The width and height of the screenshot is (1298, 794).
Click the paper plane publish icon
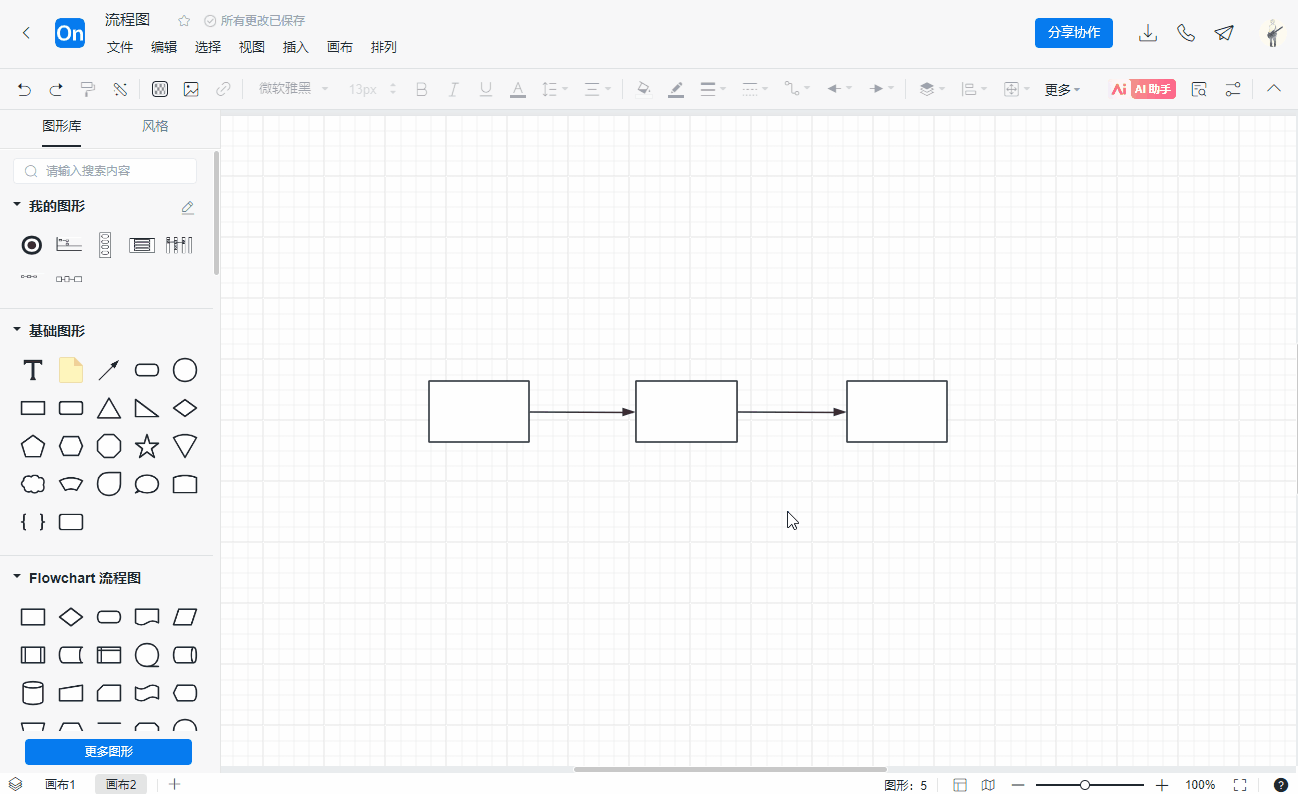coord(1224,33)
